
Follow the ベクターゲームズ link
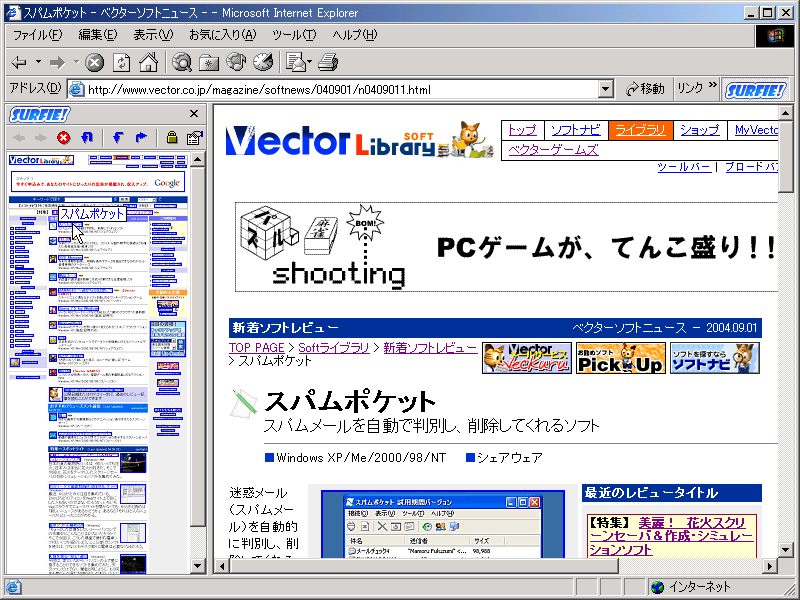(x=554, y=150)
